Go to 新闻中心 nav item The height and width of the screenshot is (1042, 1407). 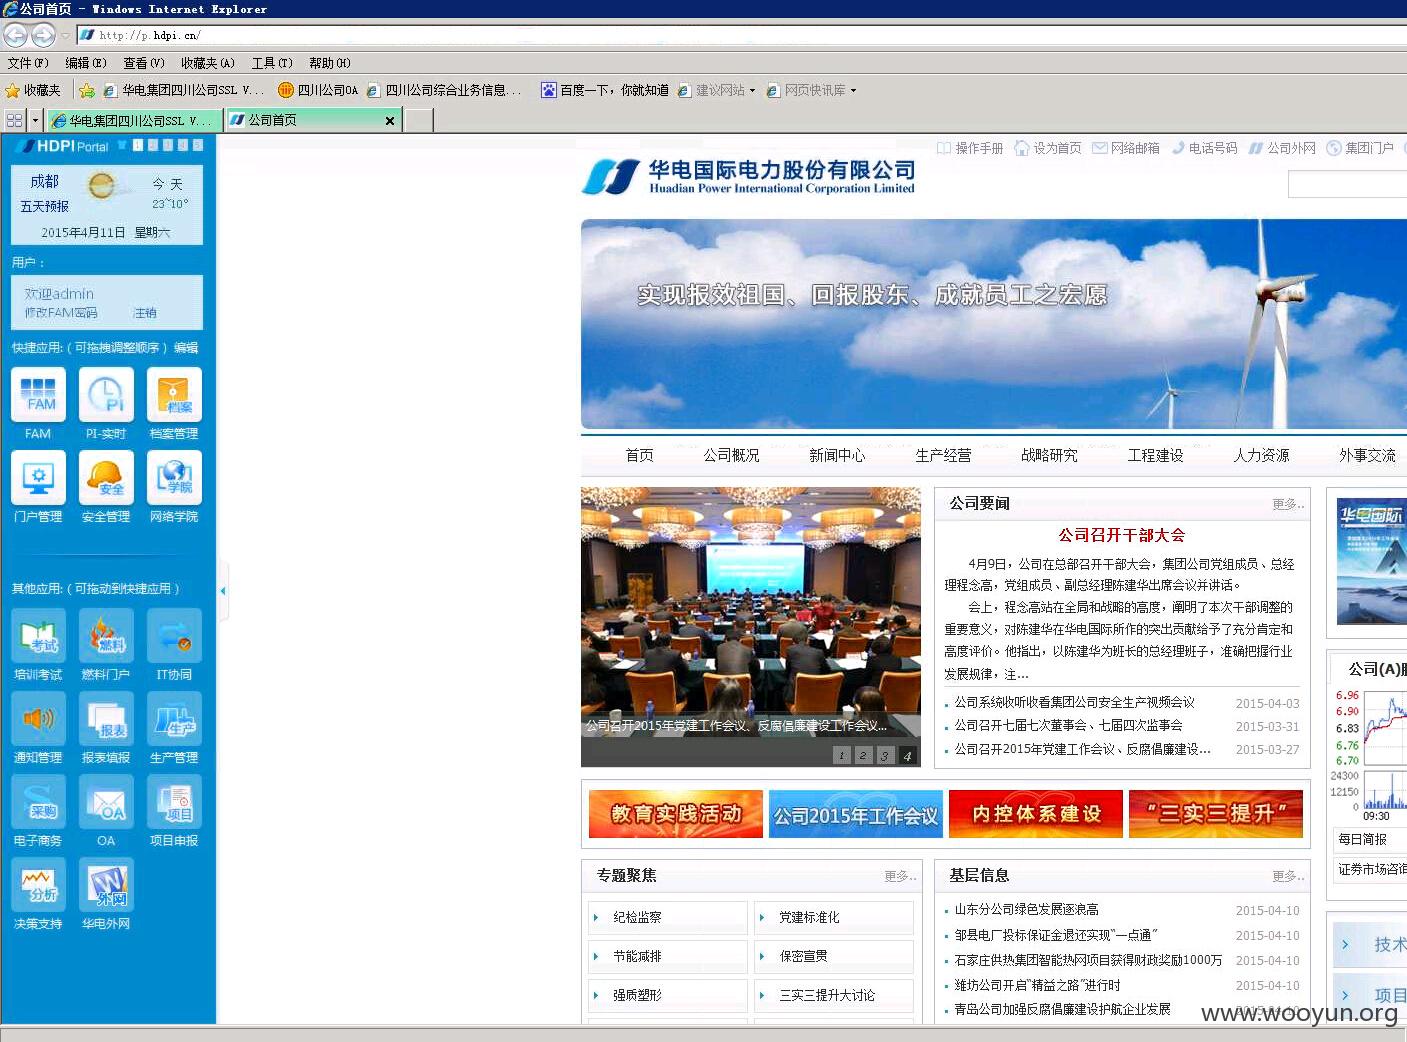(837, 455)
